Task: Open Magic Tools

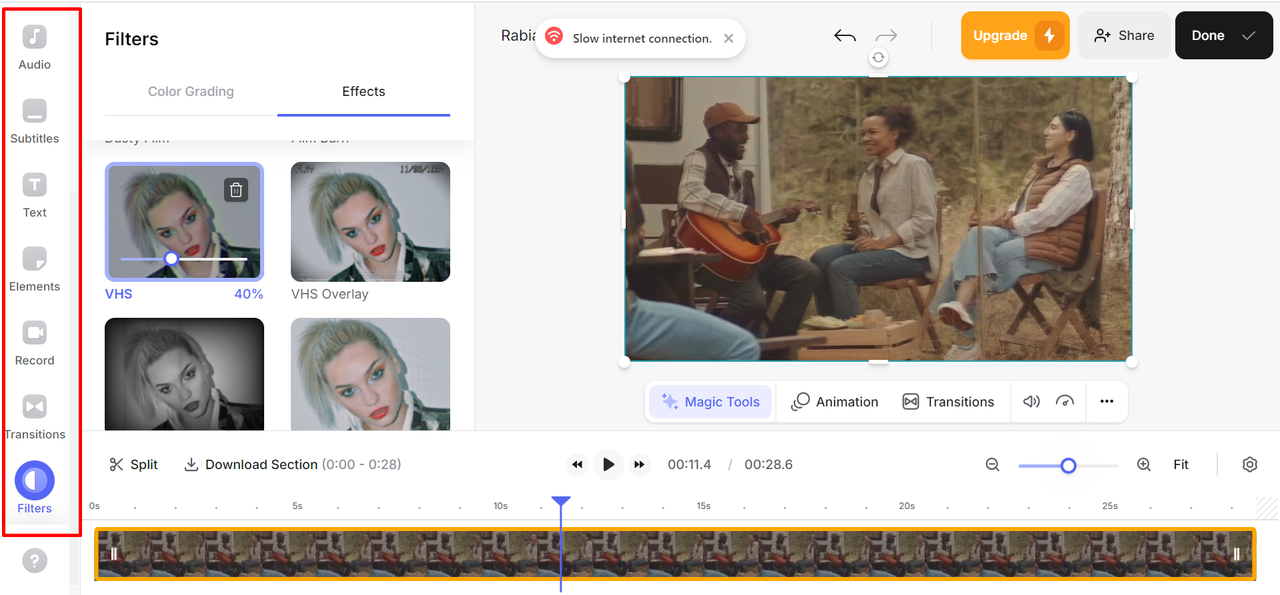Action: 711,402
